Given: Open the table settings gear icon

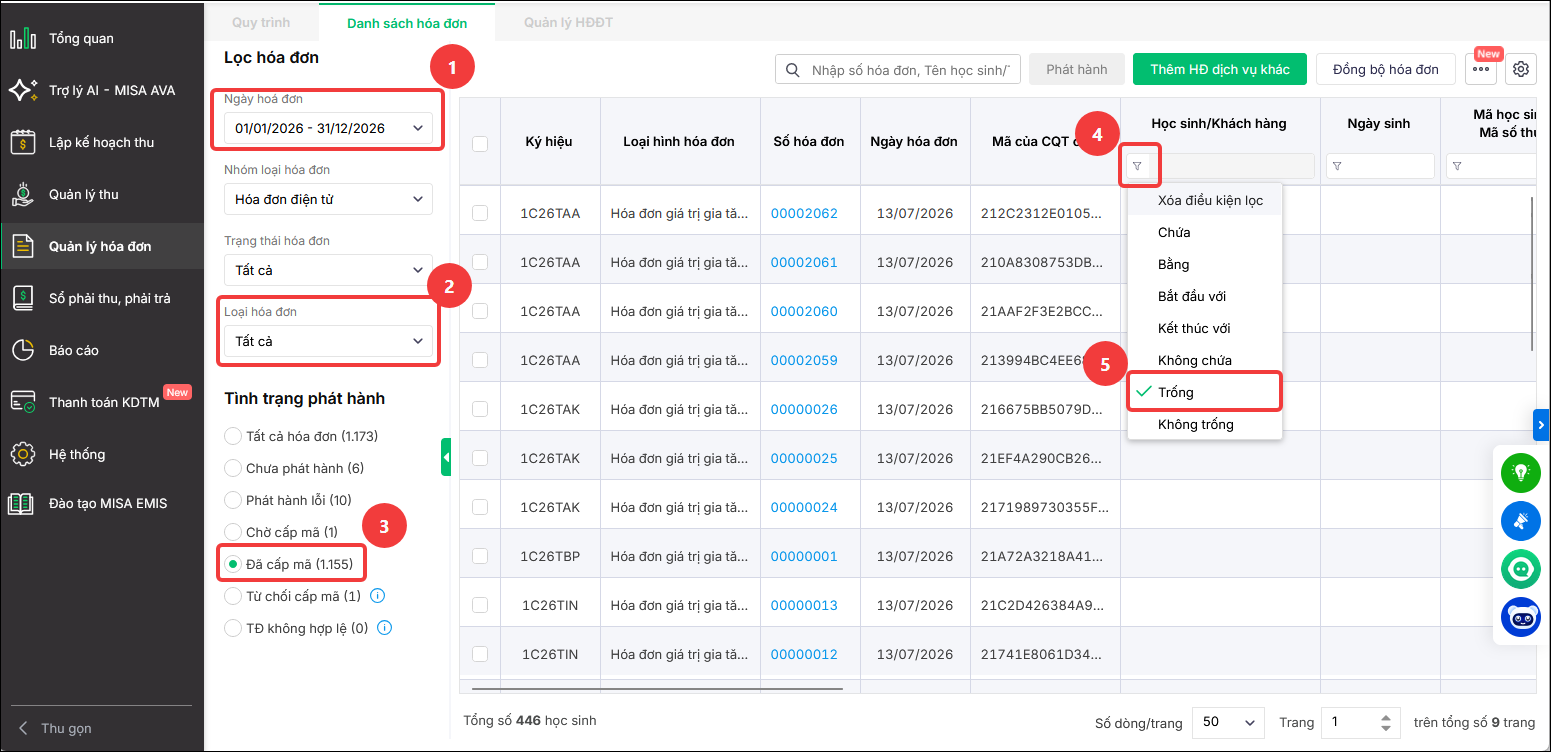Looking at the screenshot, I should pos(1521,69).
